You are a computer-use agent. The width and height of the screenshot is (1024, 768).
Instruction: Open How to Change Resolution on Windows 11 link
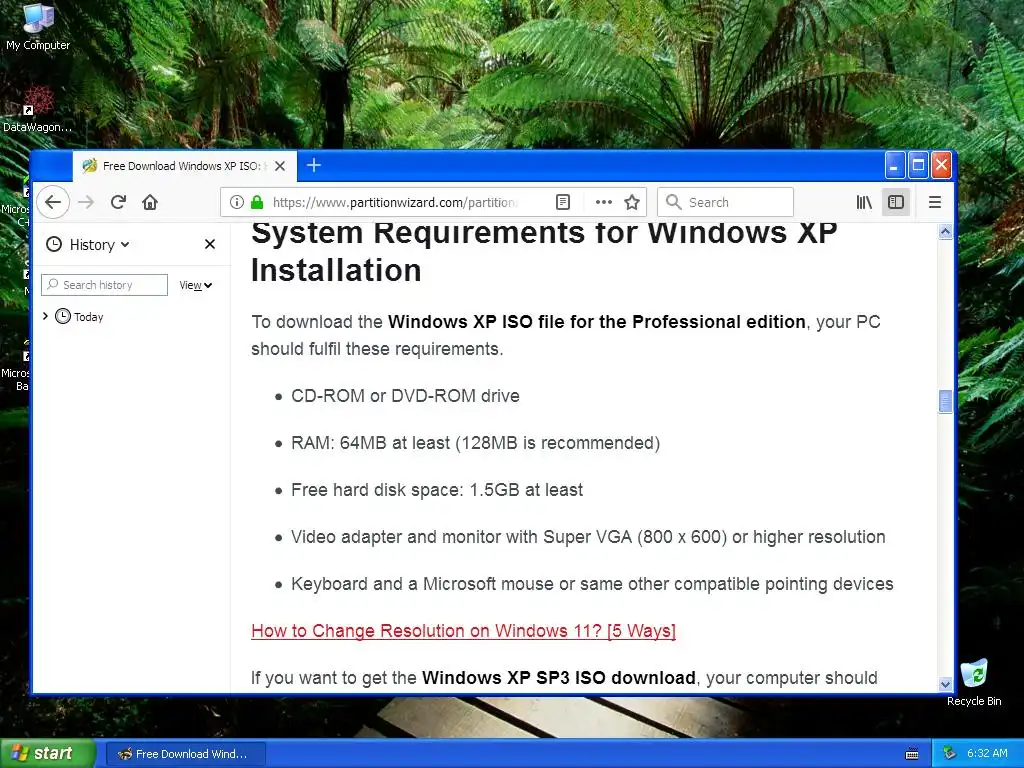pos(464,631)
